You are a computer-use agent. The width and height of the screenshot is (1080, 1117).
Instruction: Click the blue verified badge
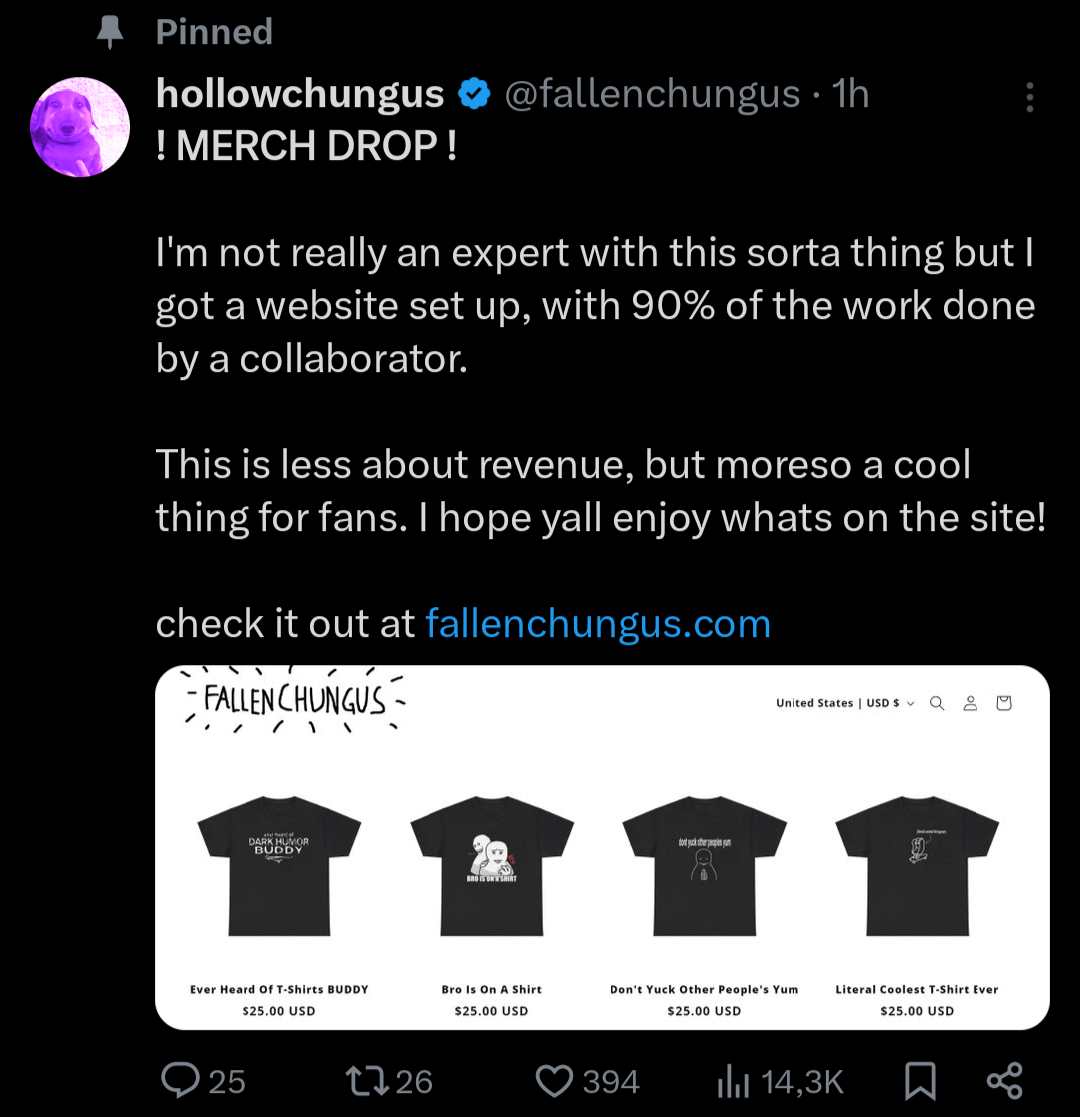474,94
